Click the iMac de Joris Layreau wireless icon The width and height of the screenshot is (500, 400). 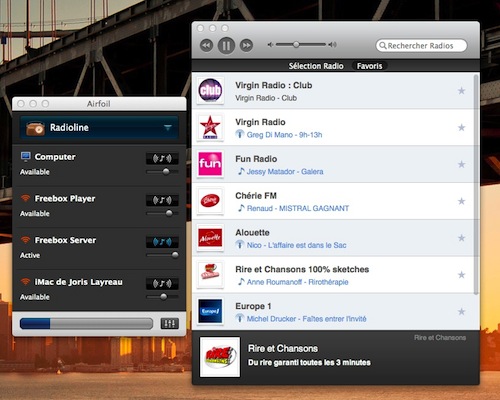25,281
